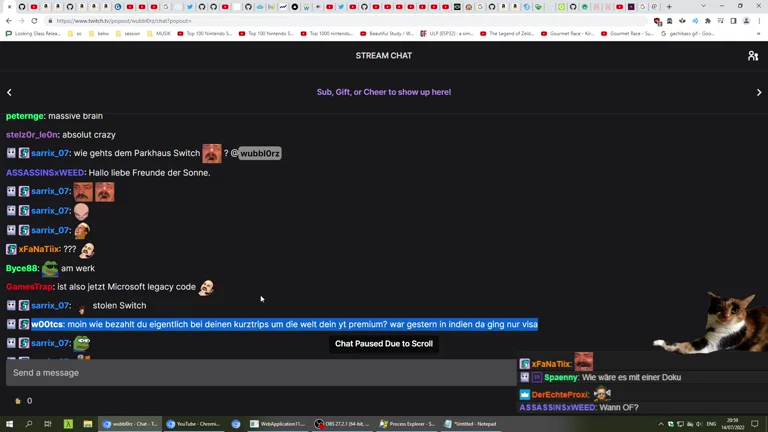Switch to Untitled - Notepad taskbar window
Viewport: 768px width, 432px height.
(x=471, y=424)
